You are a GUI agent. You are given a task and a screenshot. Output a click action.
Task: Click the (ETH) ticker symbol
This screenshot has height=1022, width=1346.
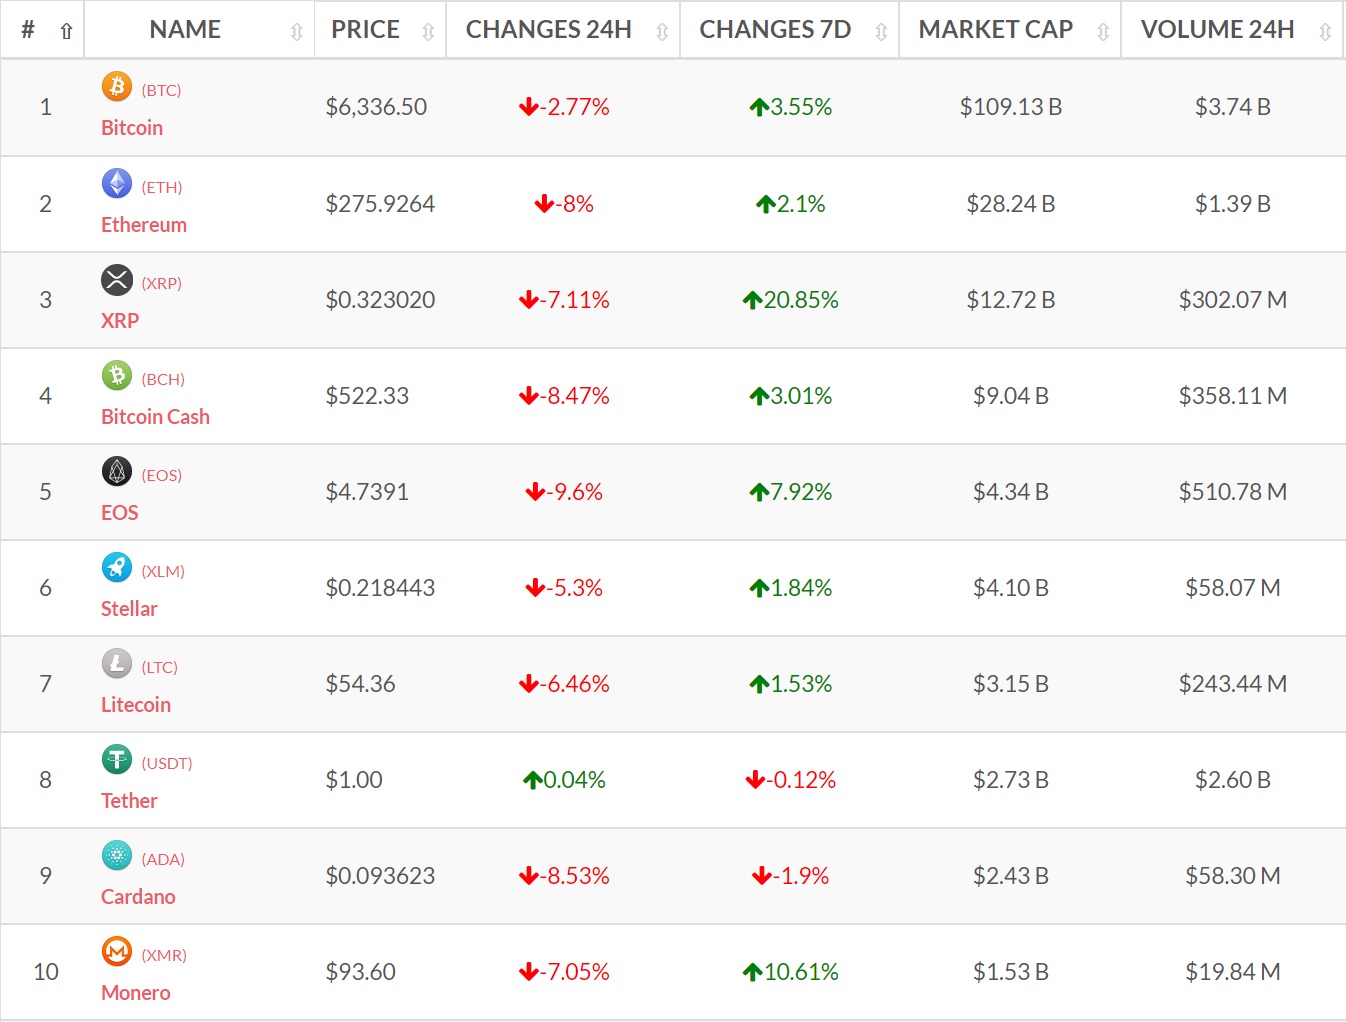coord(162,187)
